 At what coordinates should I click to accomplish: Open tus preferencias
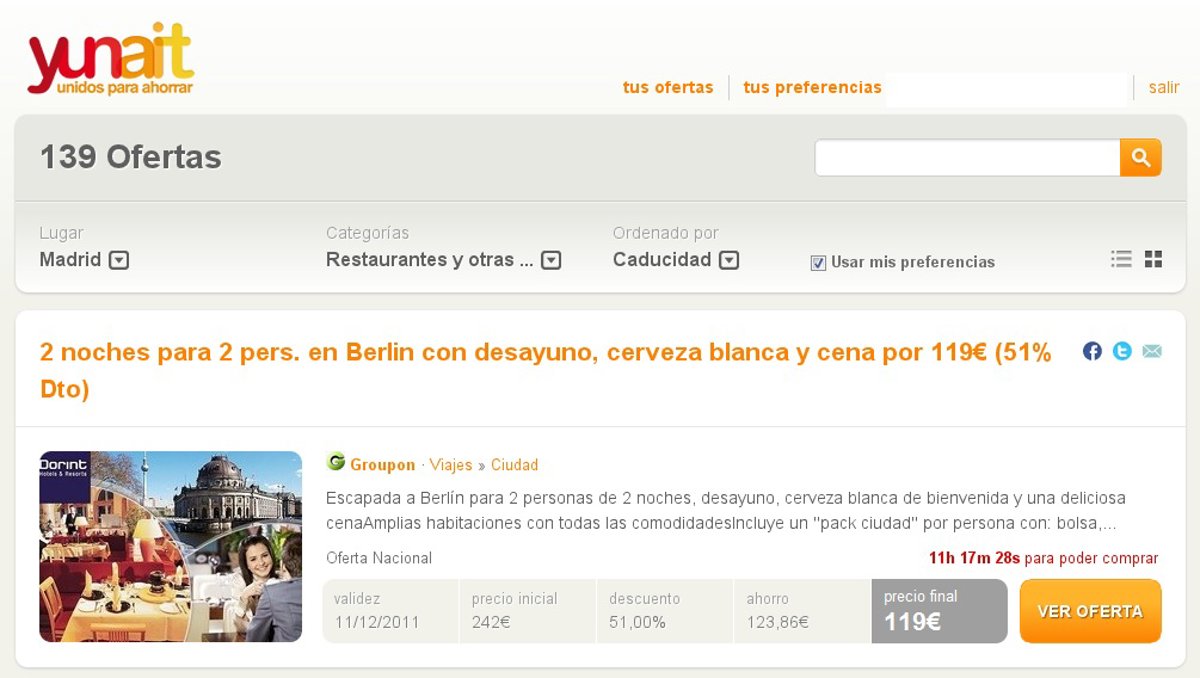[x=812, y=87]
